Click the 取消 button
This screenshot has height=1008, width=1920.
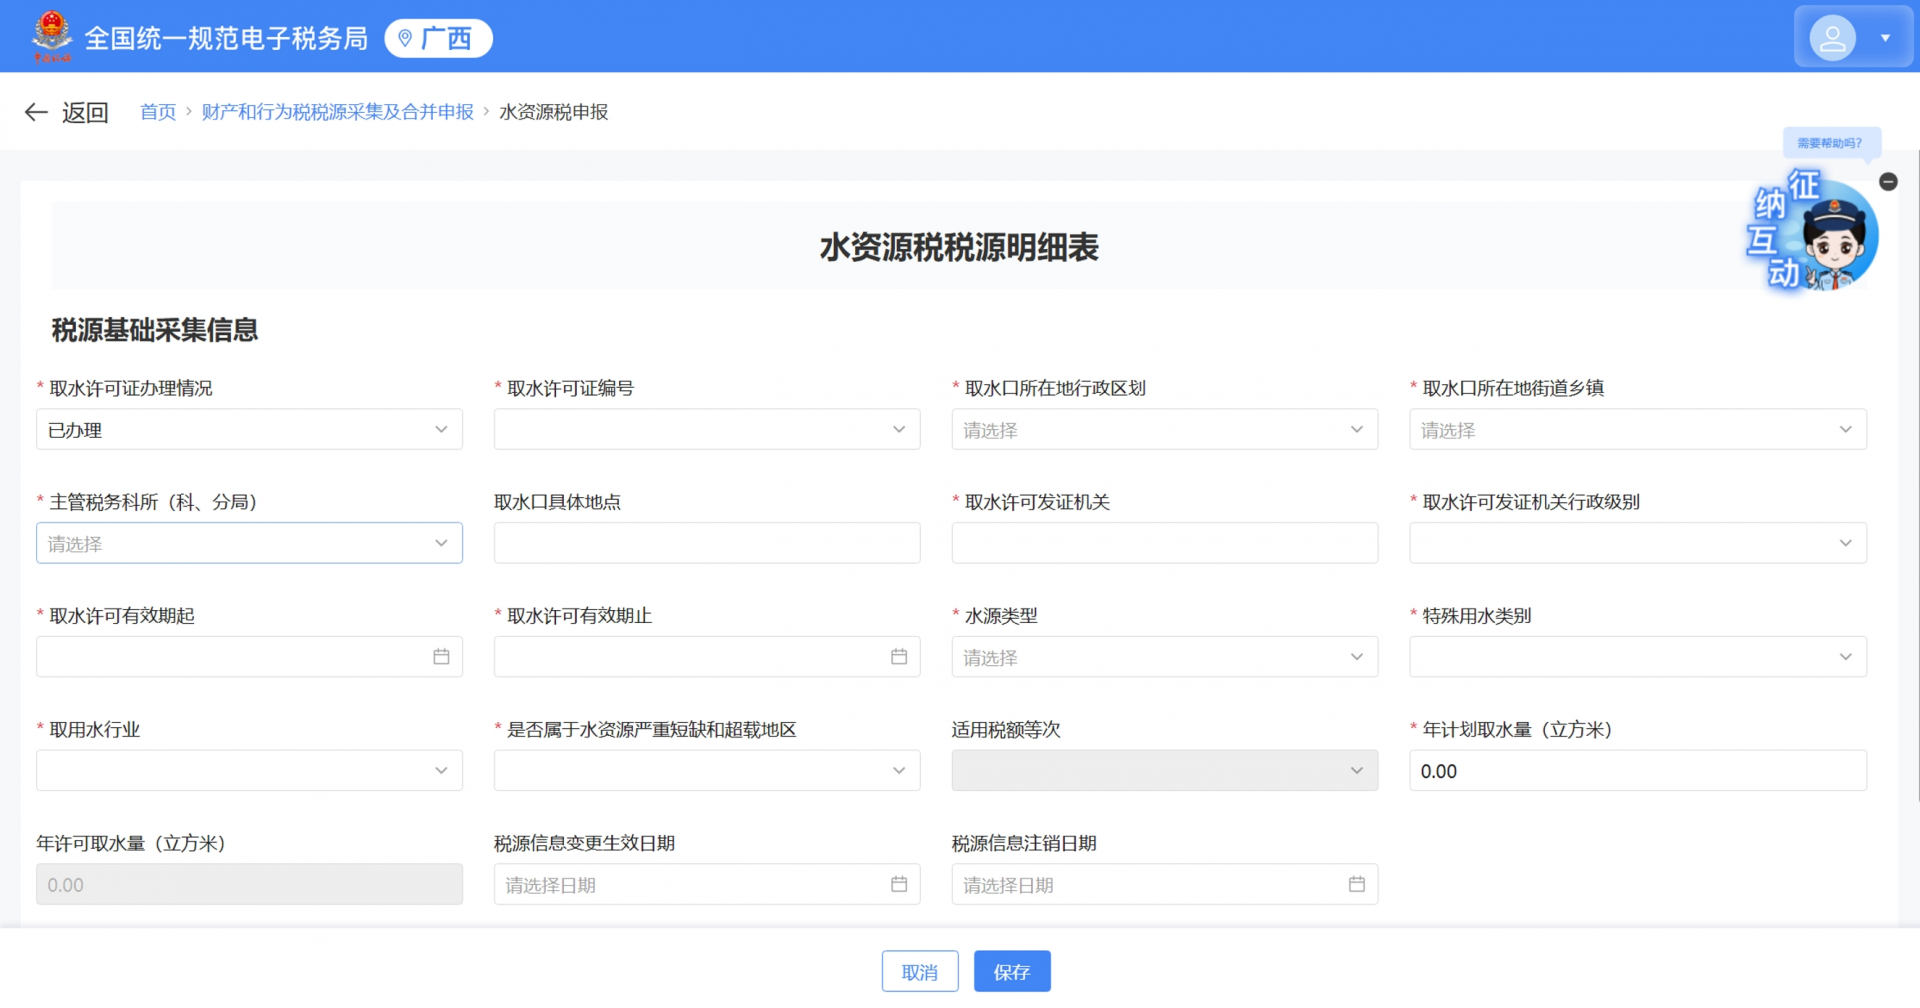pos(920,972)
